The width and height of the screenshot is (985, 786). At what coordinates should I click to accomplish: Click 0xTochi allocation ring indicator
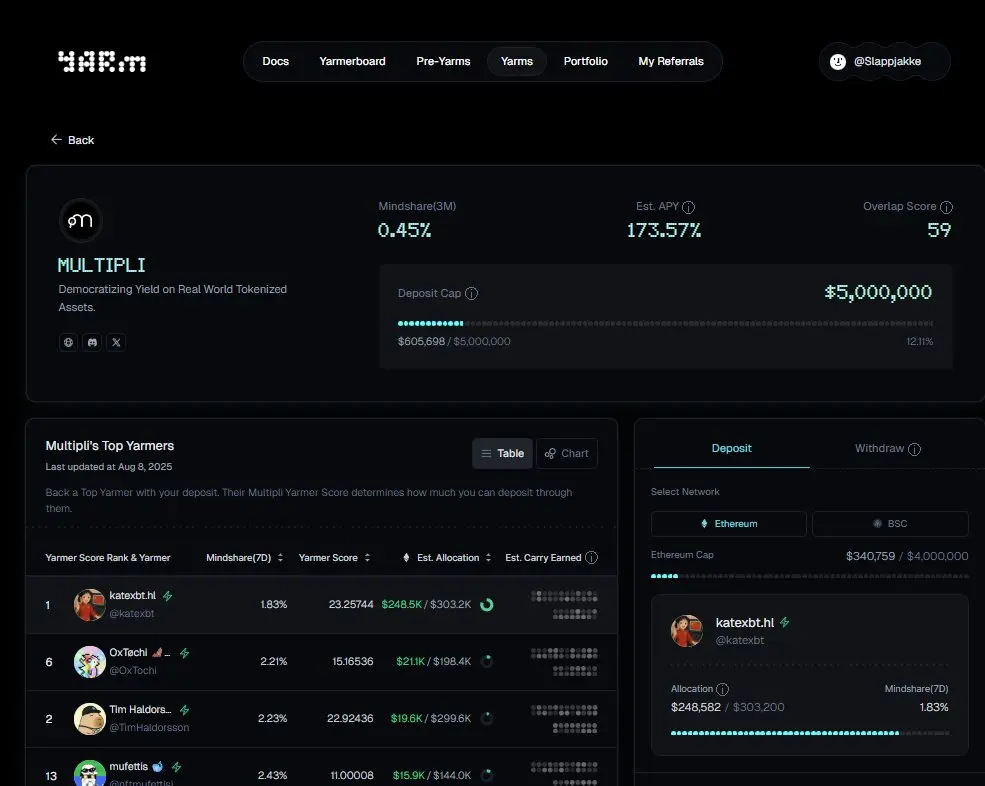pyautogui.click(x=487, y=661)
